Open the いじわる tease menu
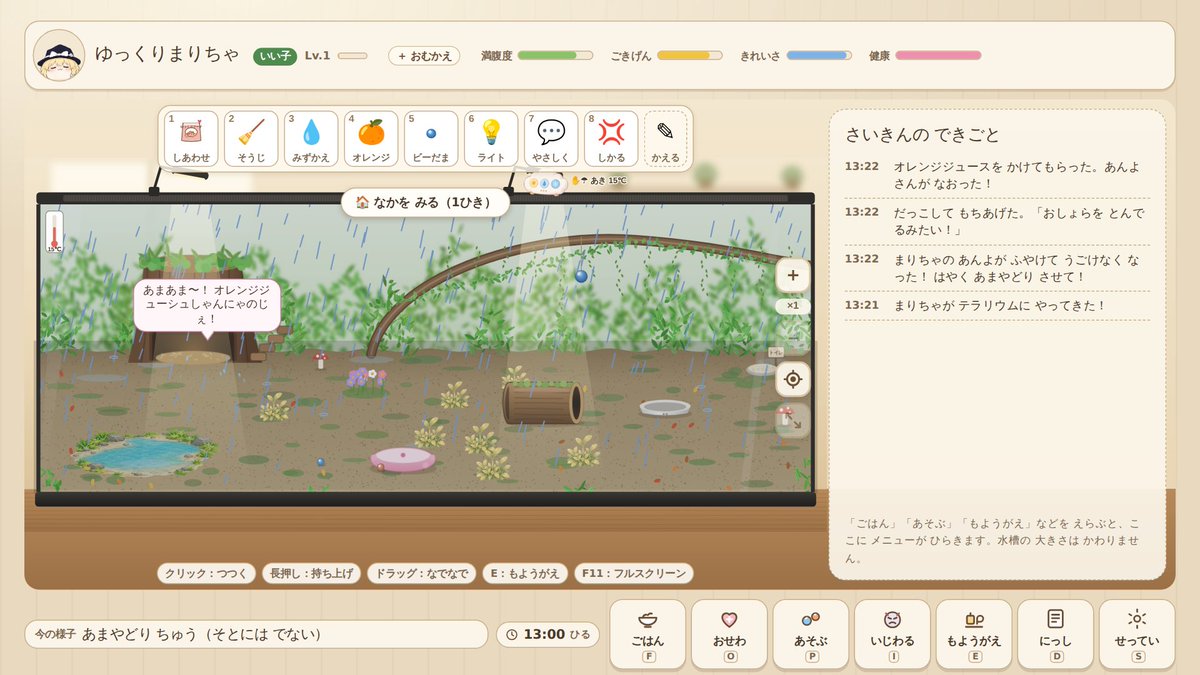This screenshot has width=1200, height=675. [892, 634]
